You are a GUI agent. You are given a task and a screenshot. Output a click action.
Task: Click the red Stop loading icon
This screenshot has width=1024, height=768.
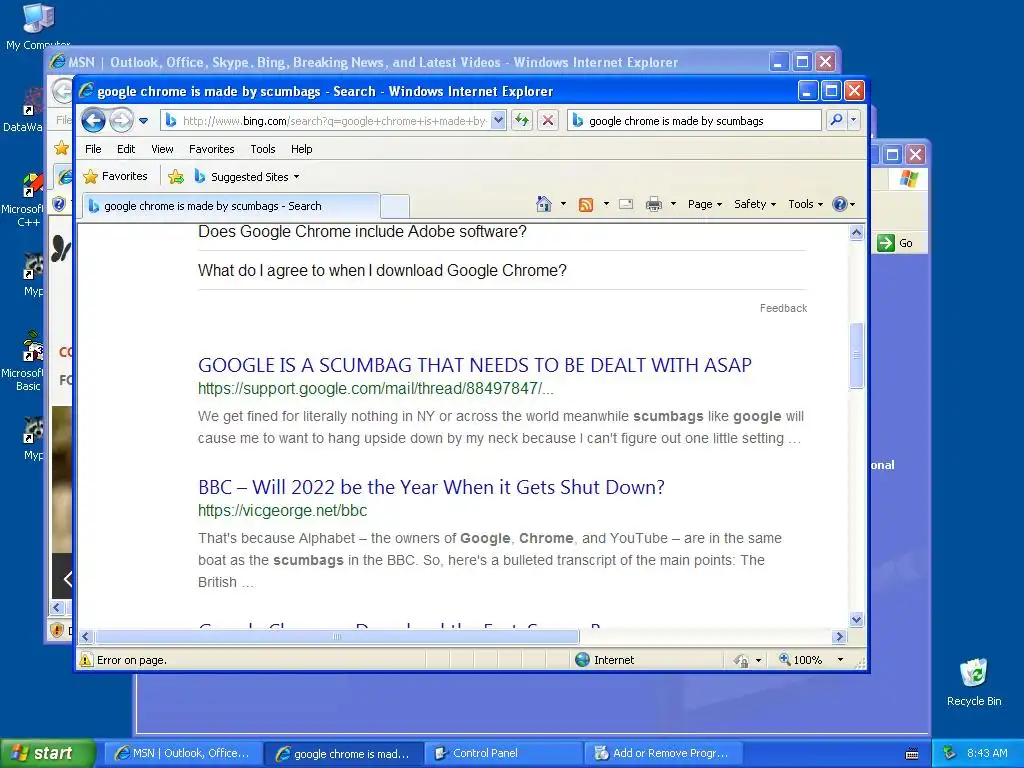[x=548, y=120]
